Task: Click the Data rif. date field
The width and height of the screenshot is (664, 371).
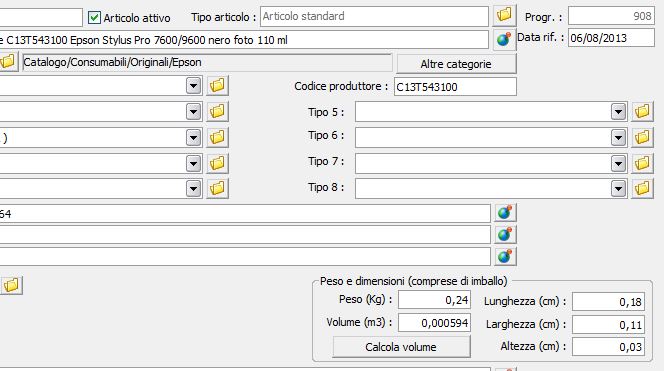Action: (x=611, y=38)
